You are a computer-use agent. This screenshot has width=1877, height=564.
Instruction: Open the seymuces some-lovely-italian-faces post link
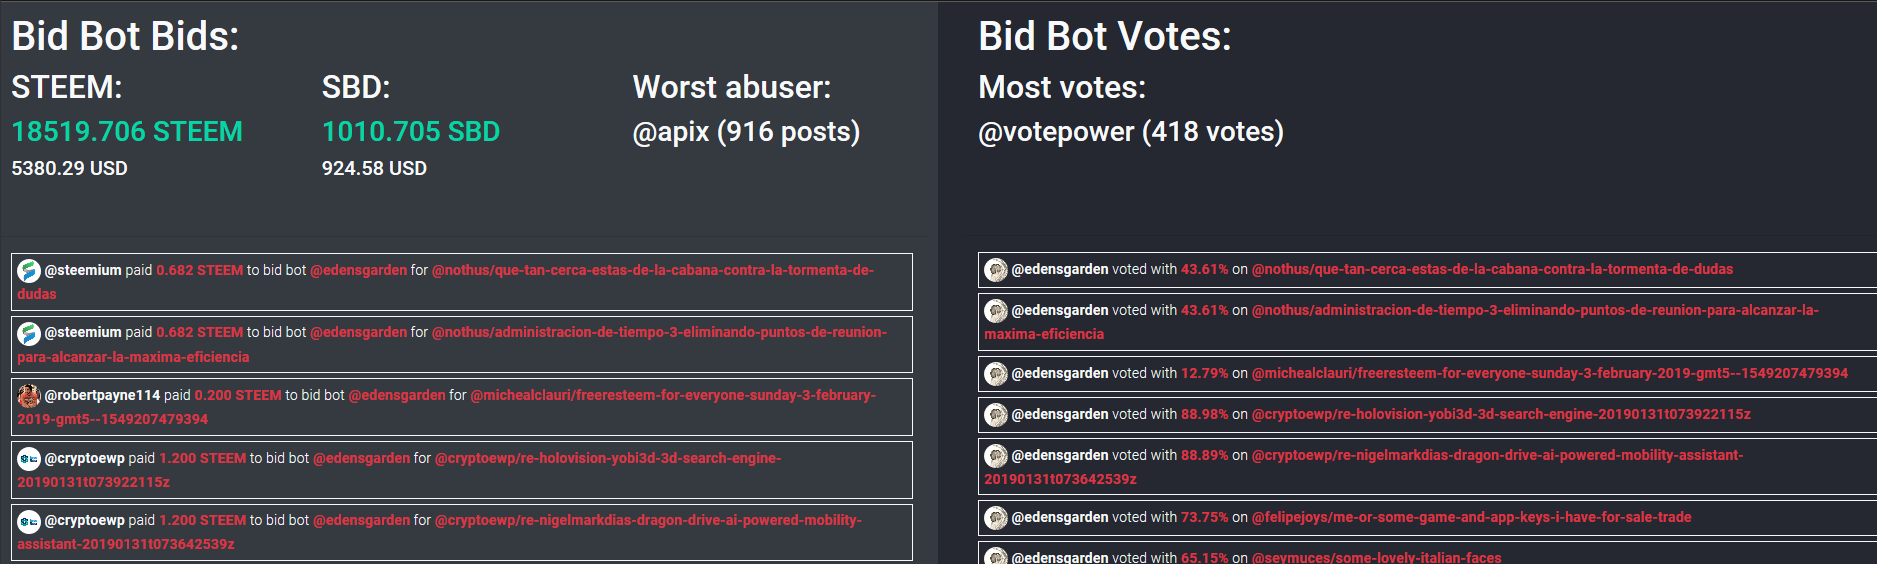pyautogui.click(x=1376, y=557)
